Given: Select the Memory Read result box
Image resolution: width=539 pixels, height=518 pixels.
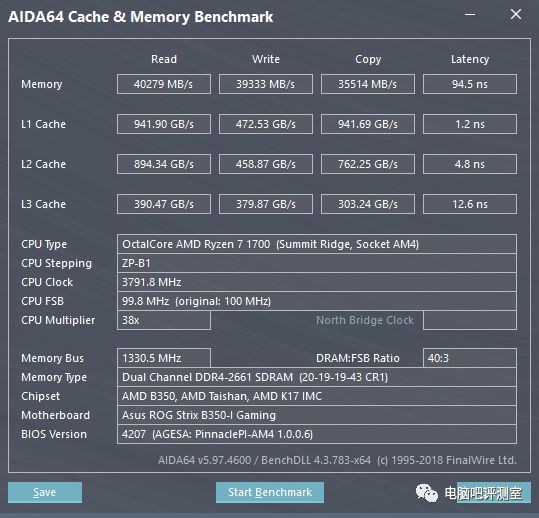Looking at the screenshot, I should pos(164,84).
